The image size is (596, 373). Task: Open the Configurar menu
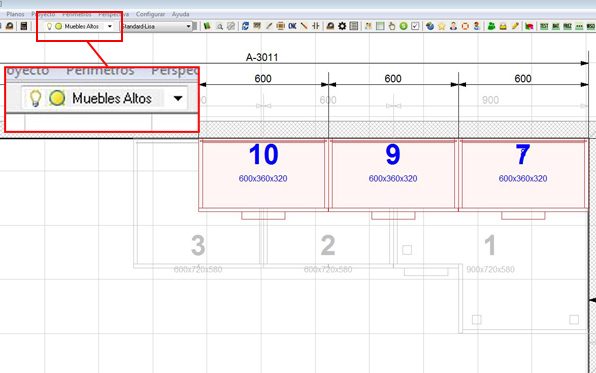[x=150, y=14]
